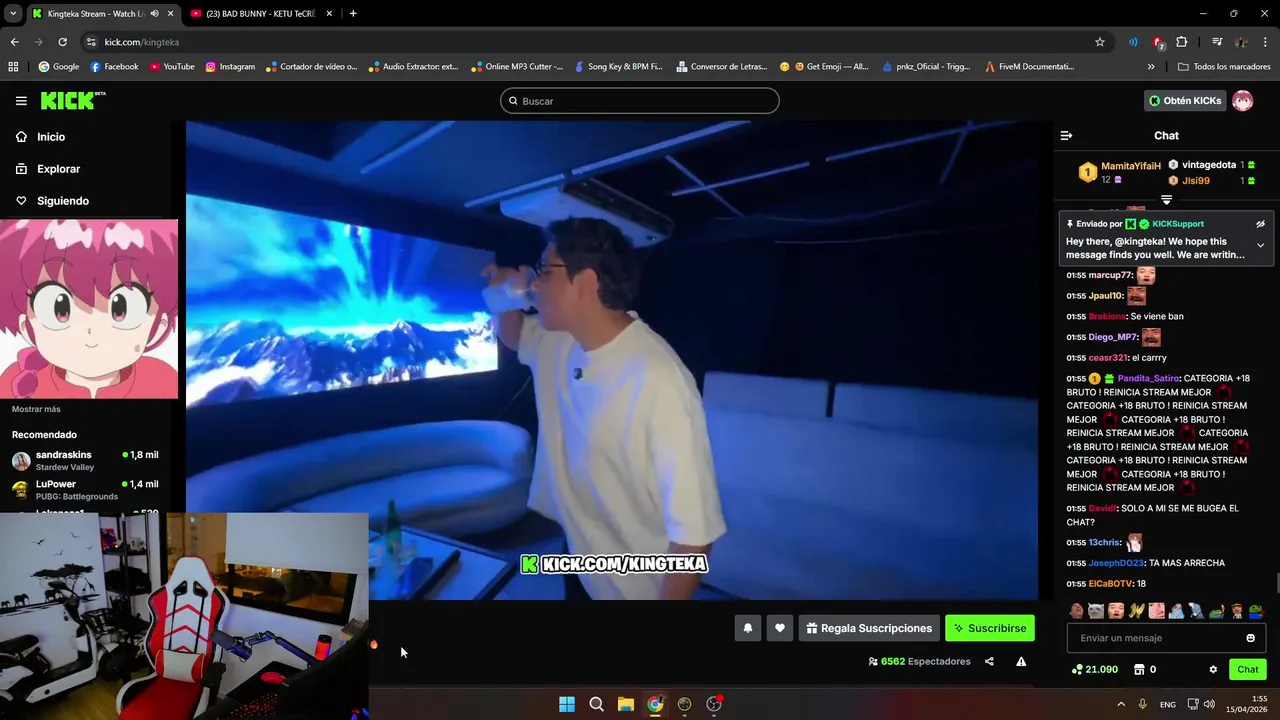1280x720 pixels.
Task: Open the tab search dropdown
Action: pyautogui.click(x=12, y=14)
